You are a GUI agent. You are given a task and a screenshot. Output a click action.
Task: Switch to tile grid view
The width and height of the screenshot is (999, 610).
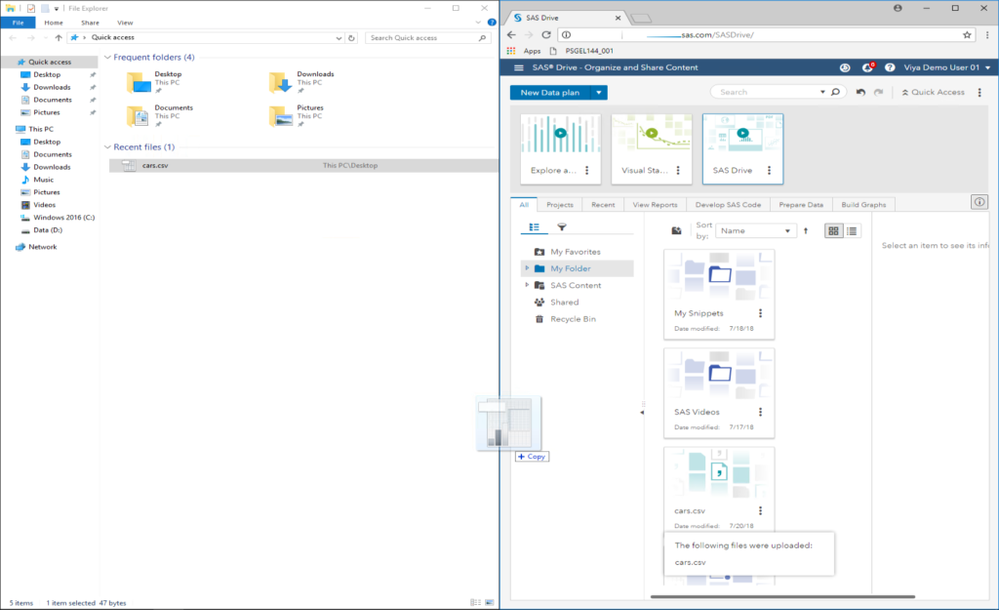pos(833,231)
